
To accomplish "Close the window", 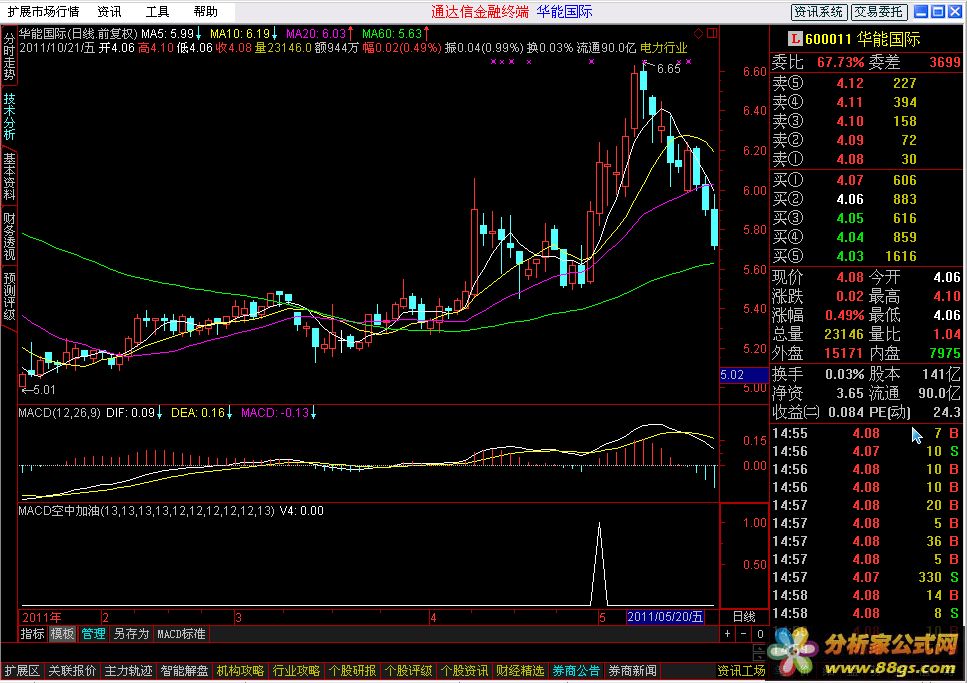I will 955,11.
